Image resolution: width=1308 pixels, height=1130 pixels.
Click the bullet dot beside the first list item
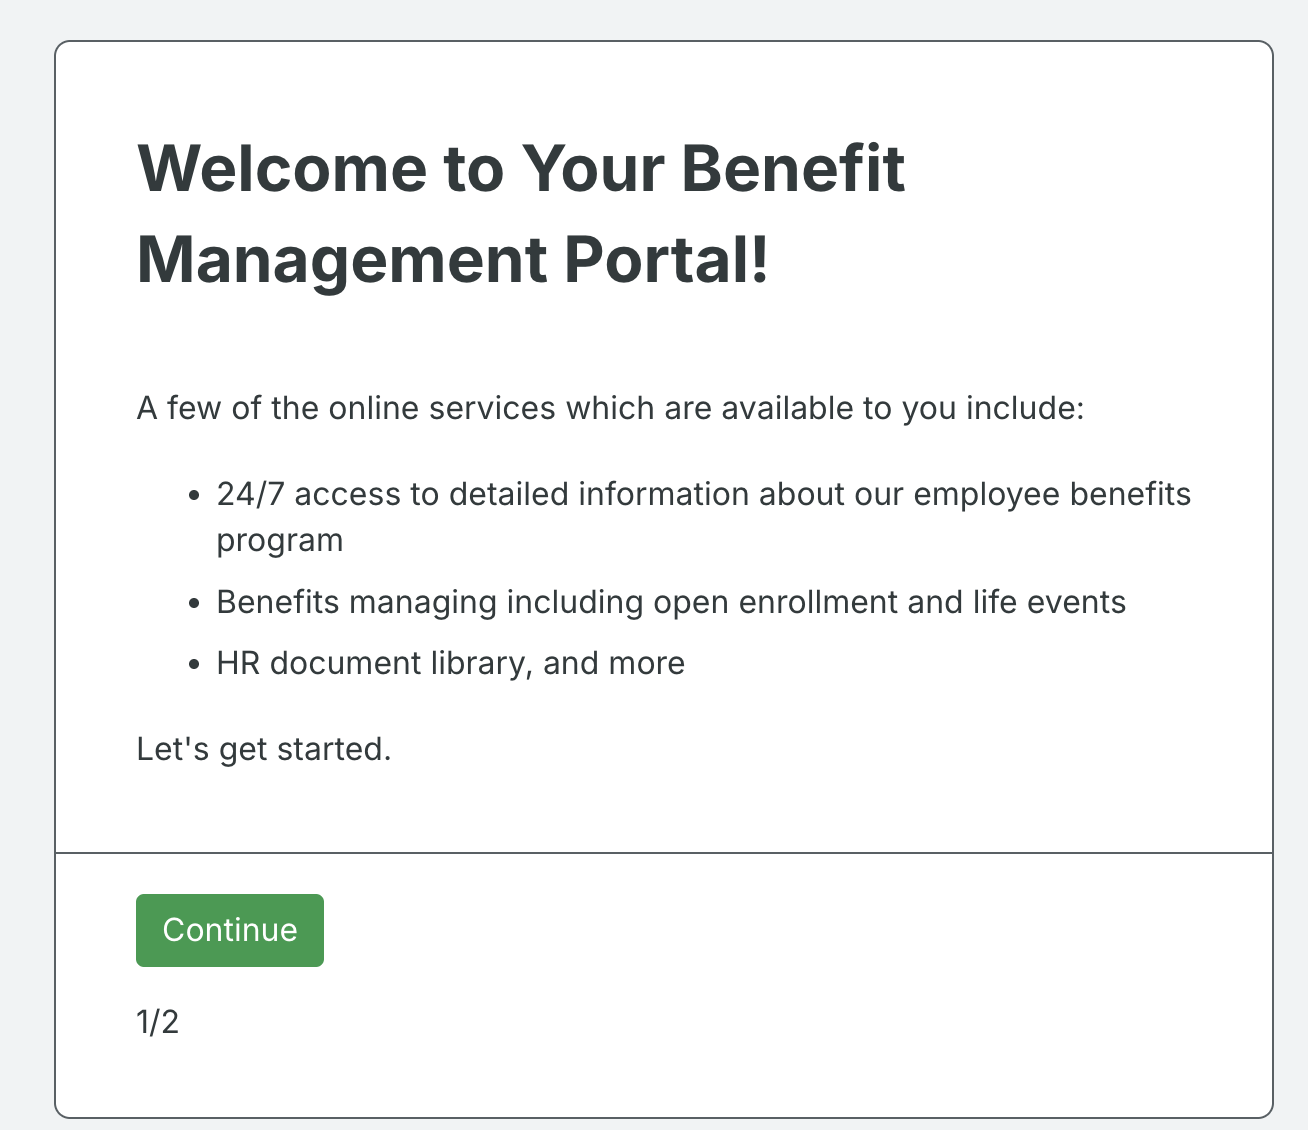point(193,495)
